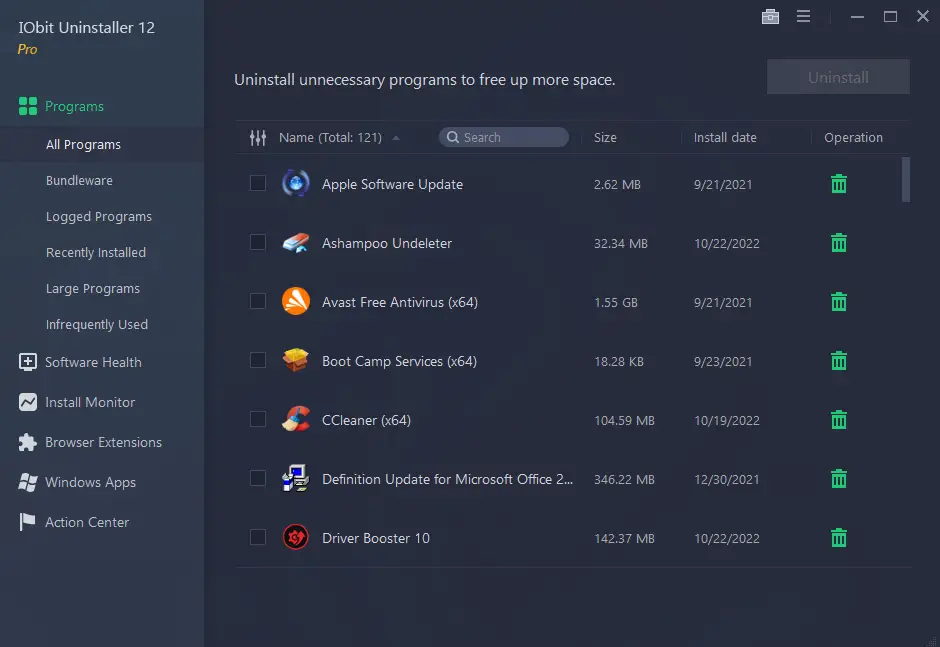The width and height of the screenshot is (940, 647).
Task: Sort by Install date column header
Action: coord(725,137)
